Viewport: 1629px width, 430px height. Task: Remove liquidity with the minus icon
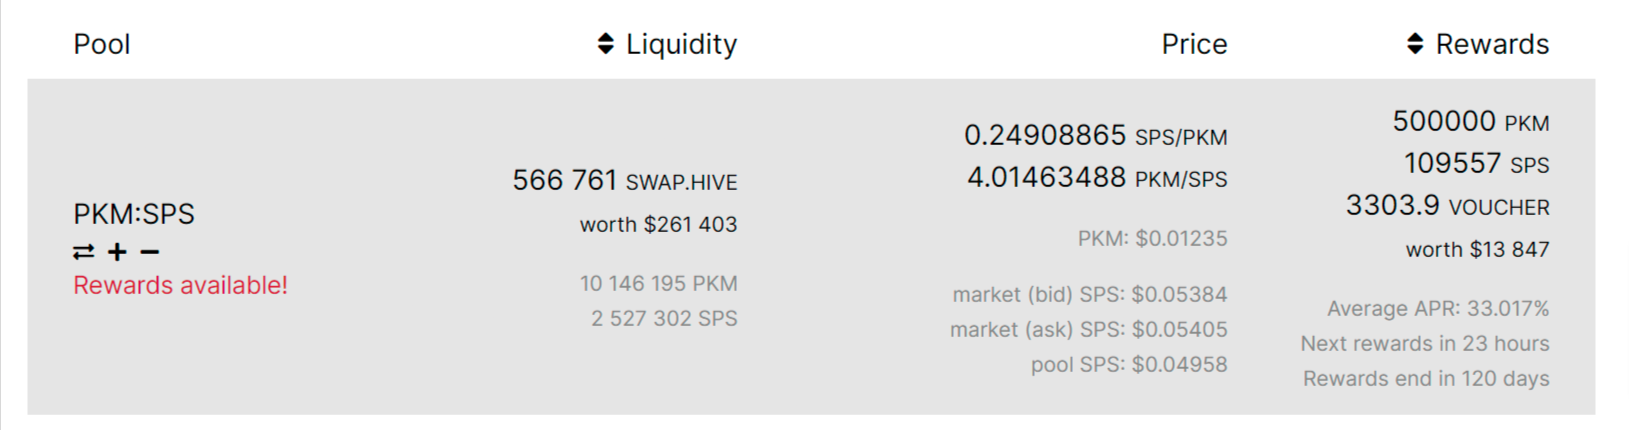pyautogui.click(x=150, y=252)
